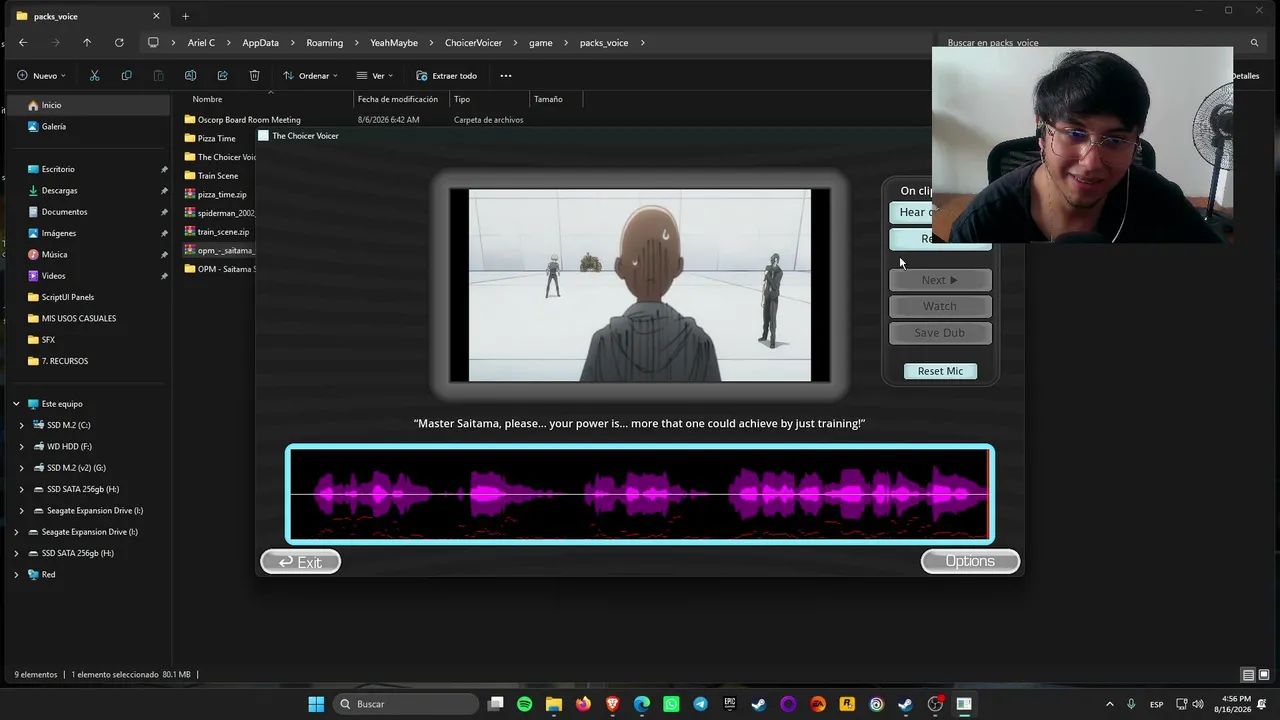Collapse the Este equipo tree node
Viewport: 1280px width, 720px height.
[16, 404]
